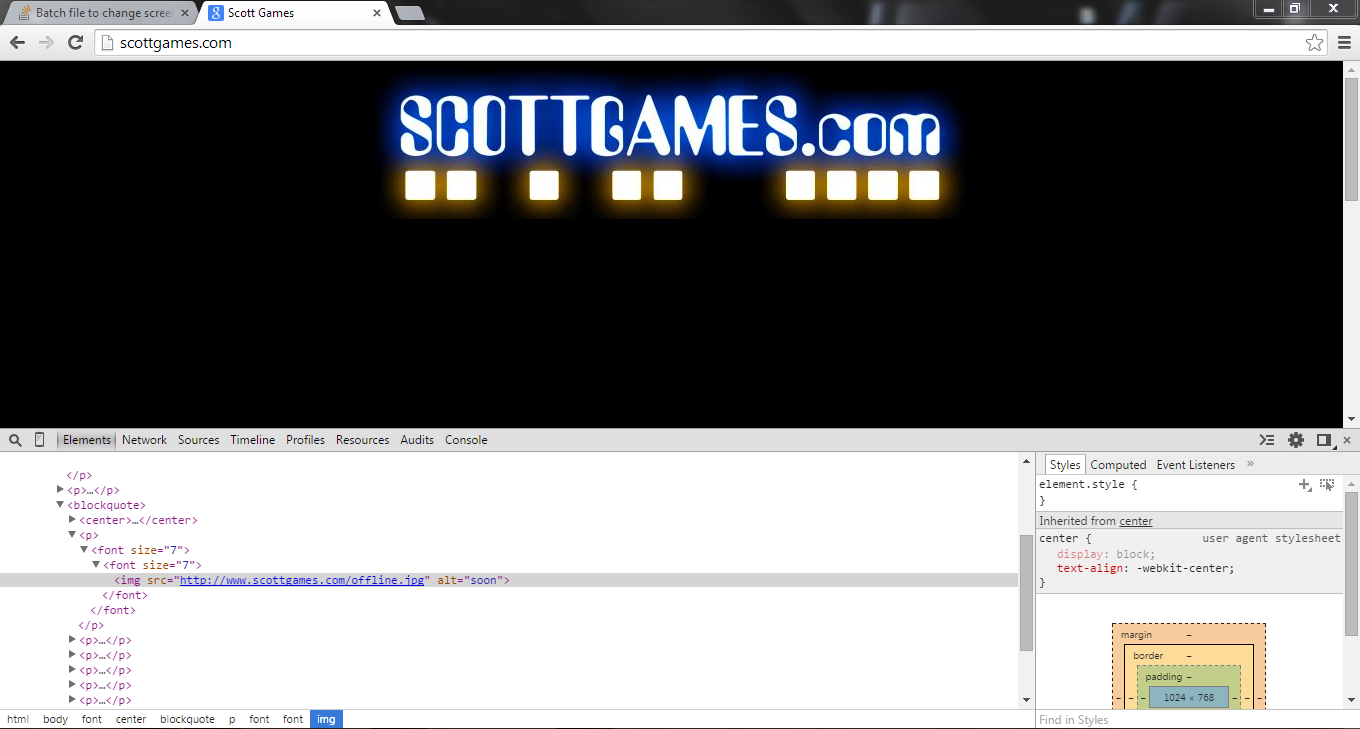The width and height of the screenshot is (1360, 729).
Task: Add a new style rule plus icon
Action: coord(1305,484)
